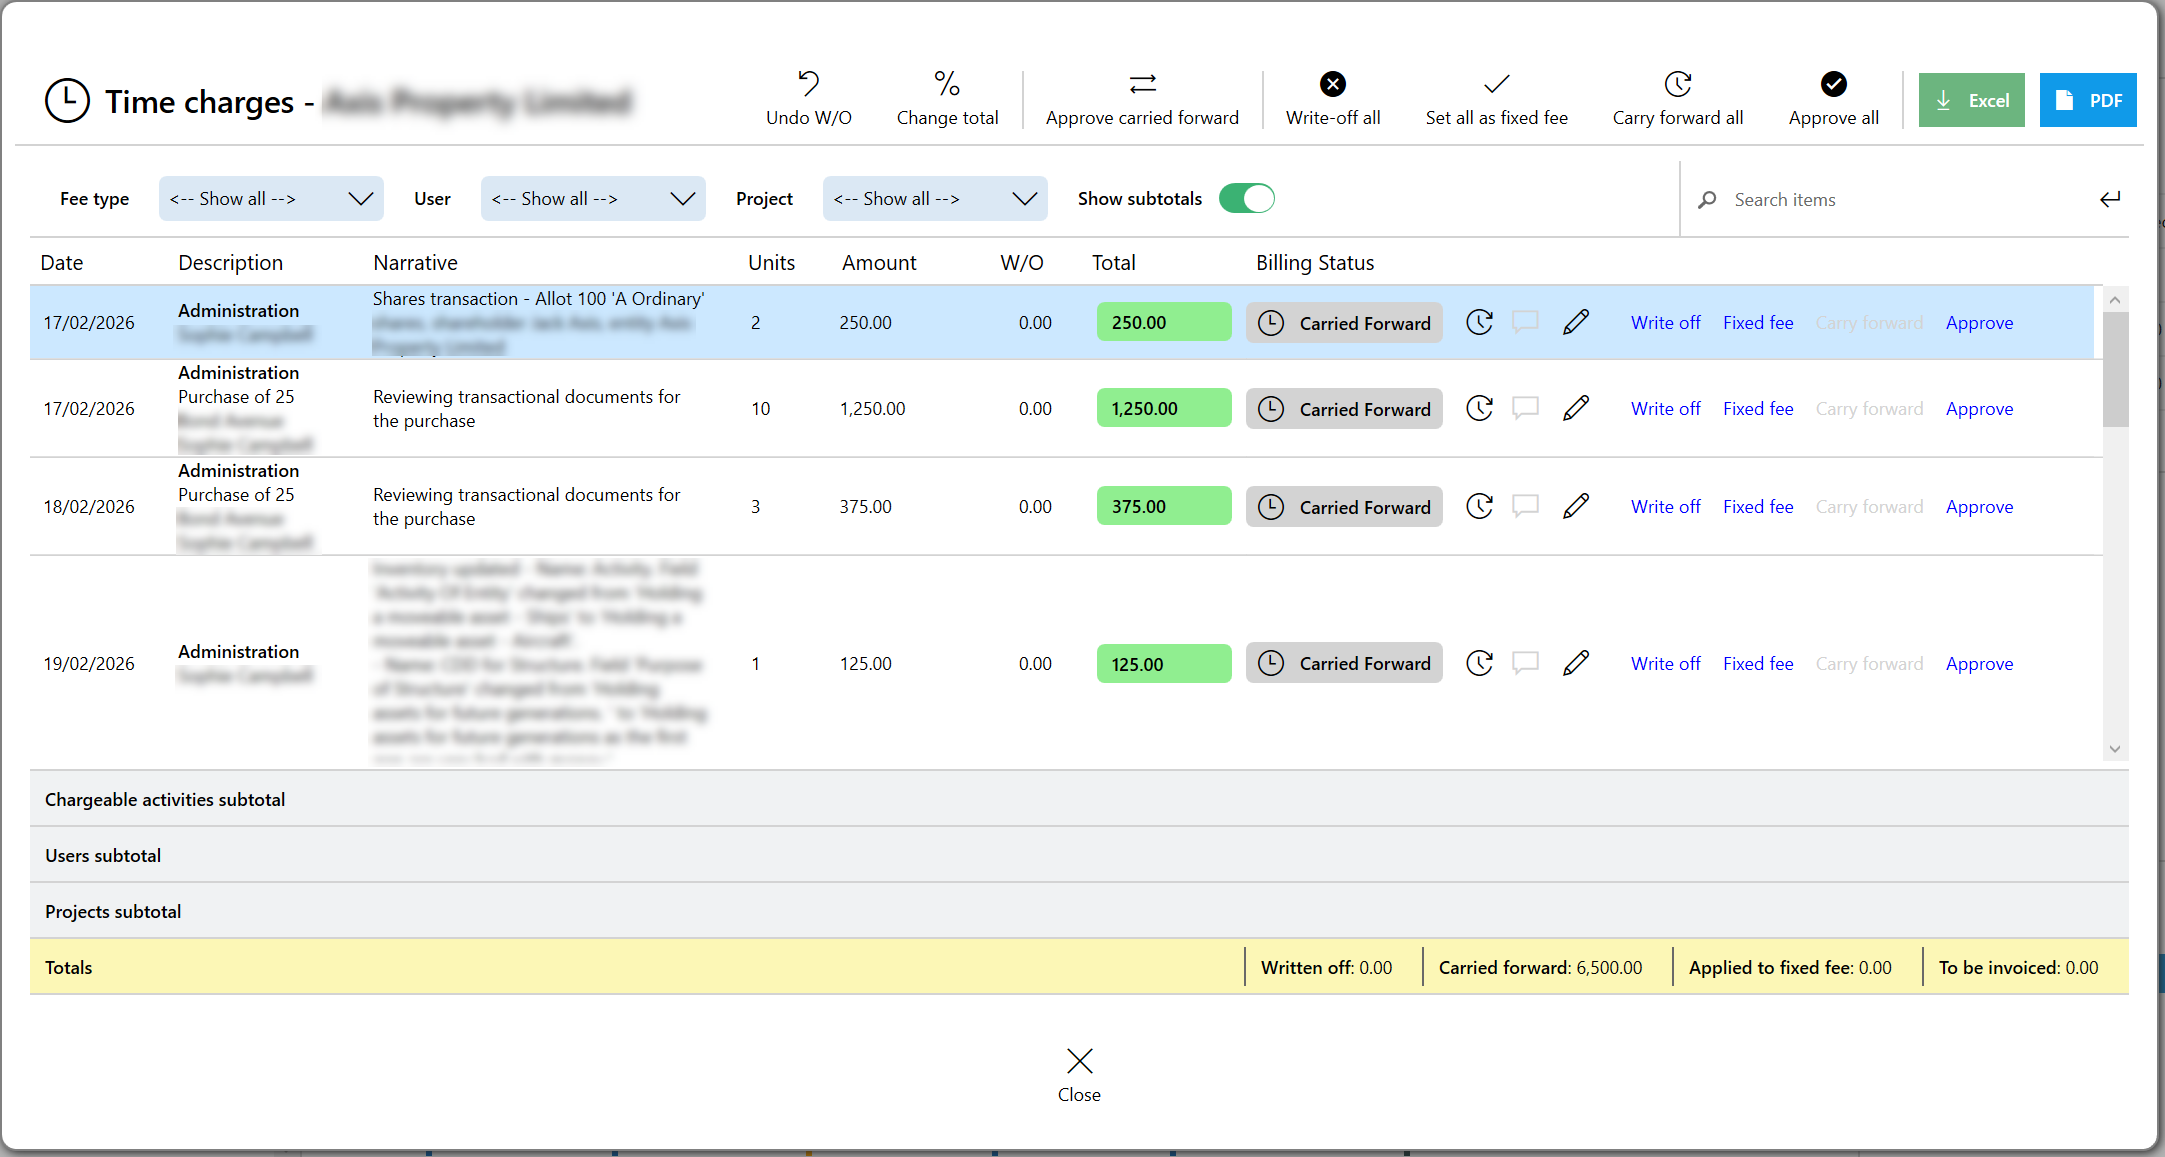Open the Fee type dropdown
Screen dimensions: 2165x1157
[x=271, y=198]
